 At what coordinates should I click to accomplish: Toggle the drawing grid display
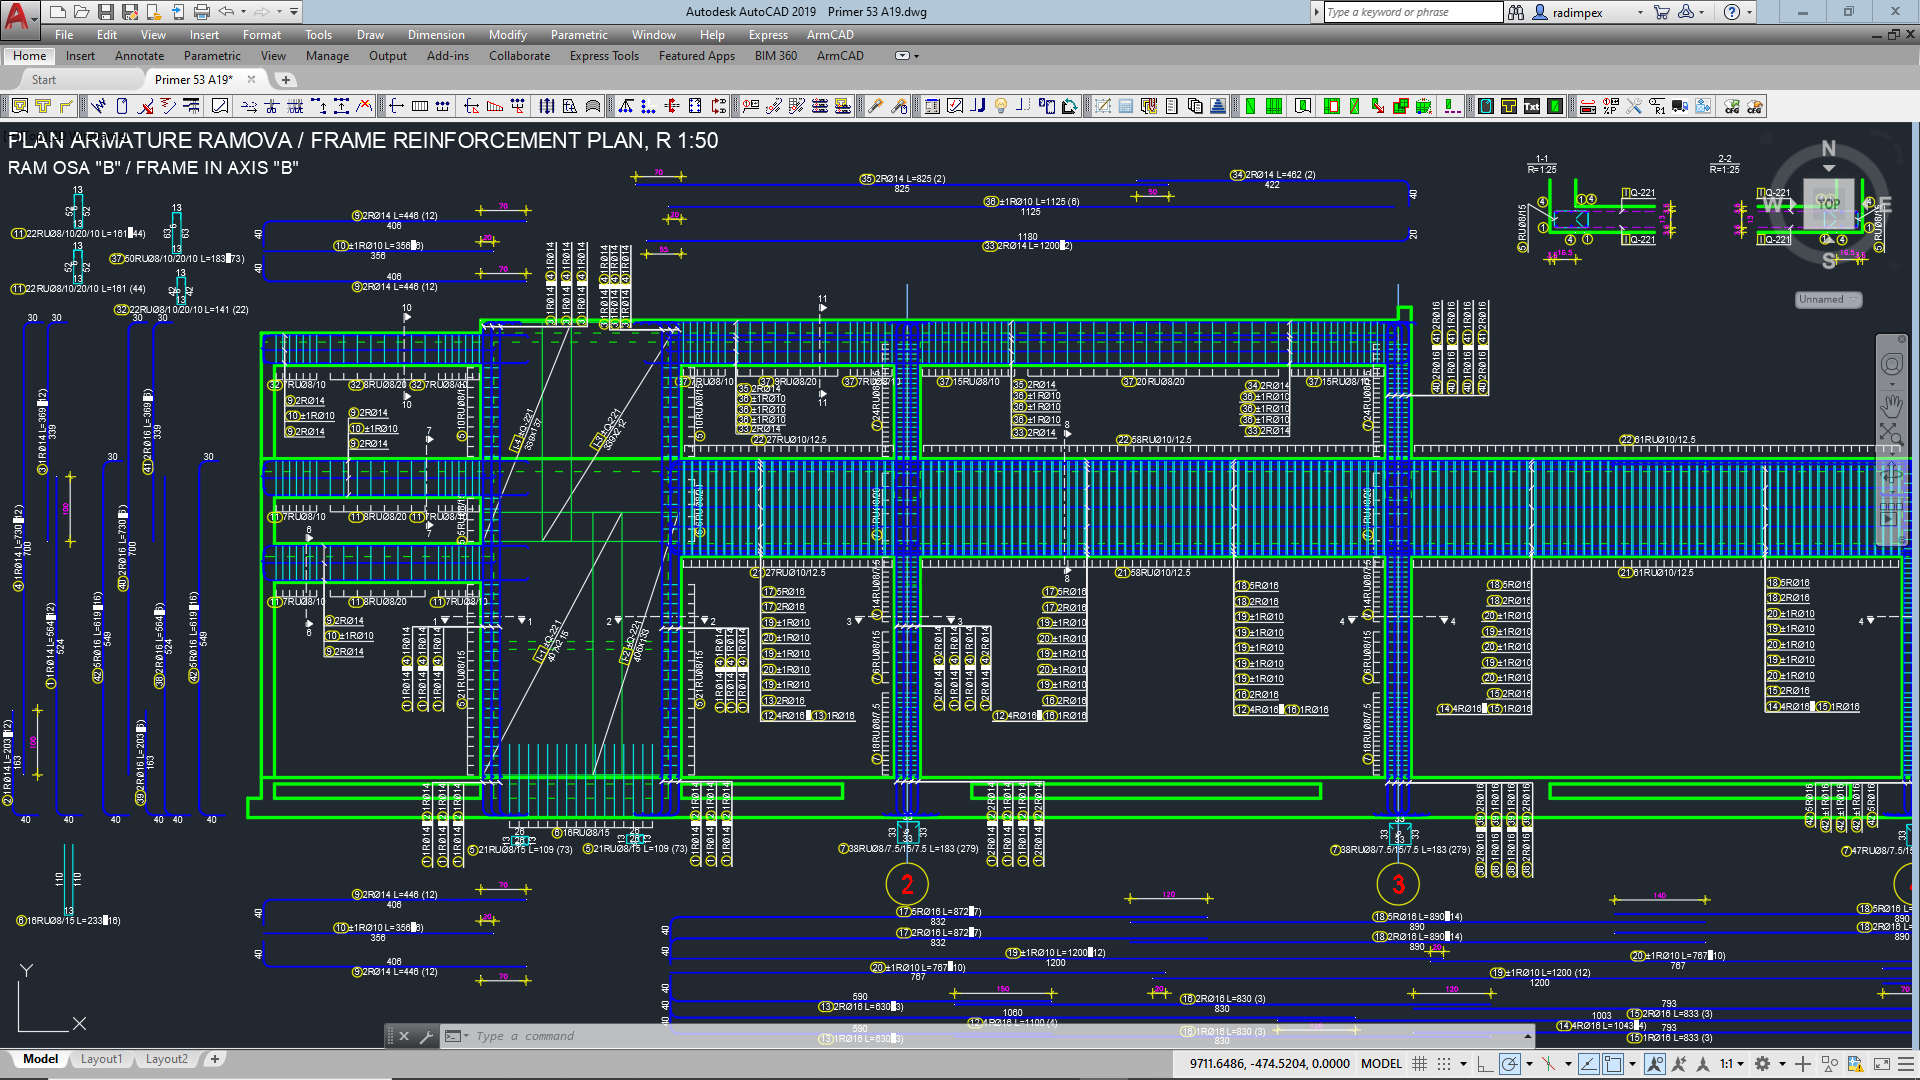(1419, 1064)
